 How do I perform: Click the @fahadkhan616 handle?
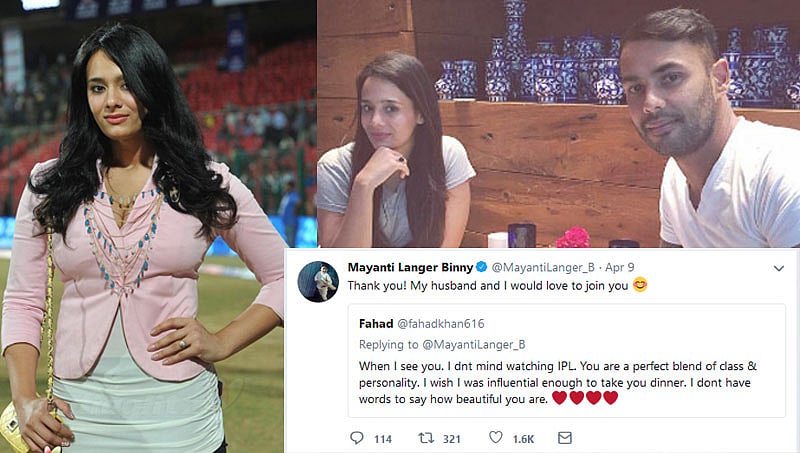pyautogui.click(x=441, y=323)
